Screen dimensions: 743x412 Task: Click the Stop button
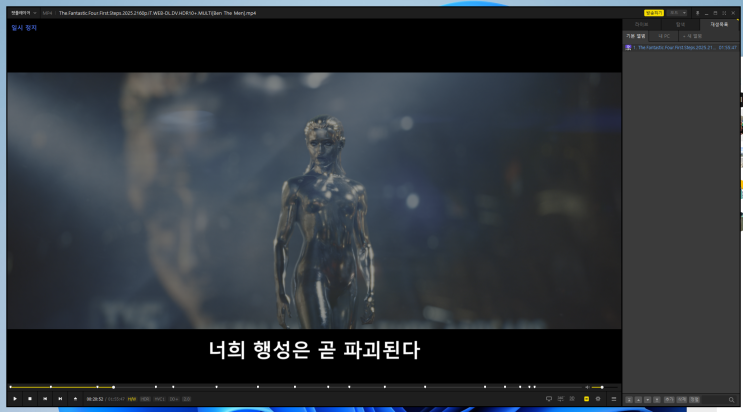click(30, 399)
